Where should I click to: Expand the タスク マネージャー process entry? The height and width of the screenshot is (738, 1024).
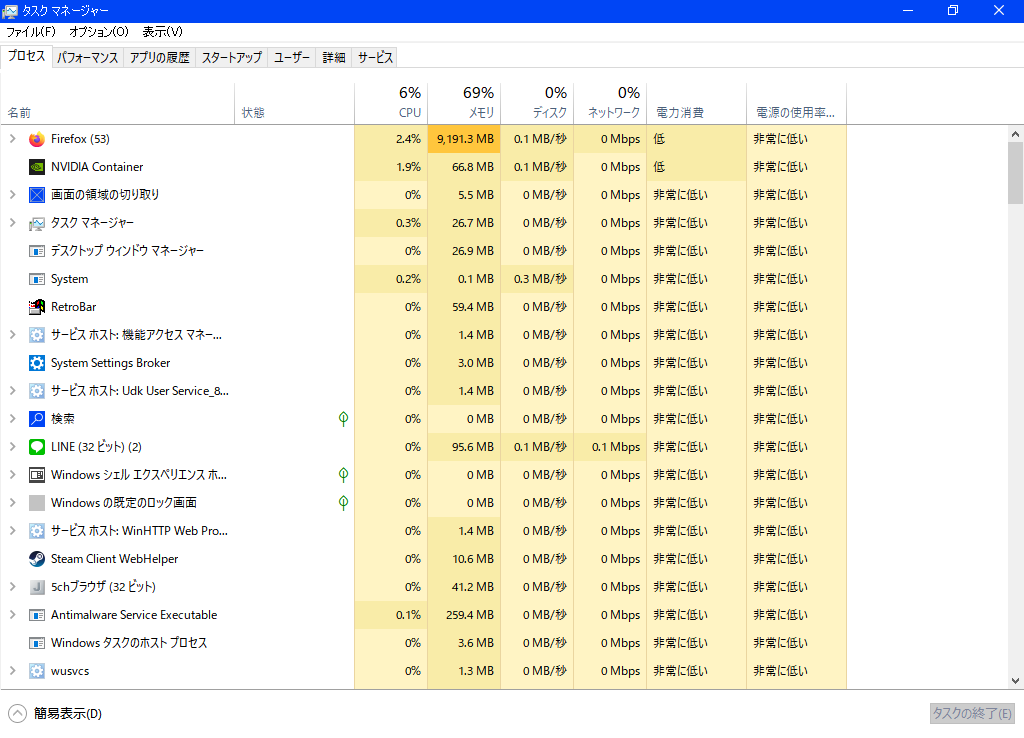[x=12, y=223]
